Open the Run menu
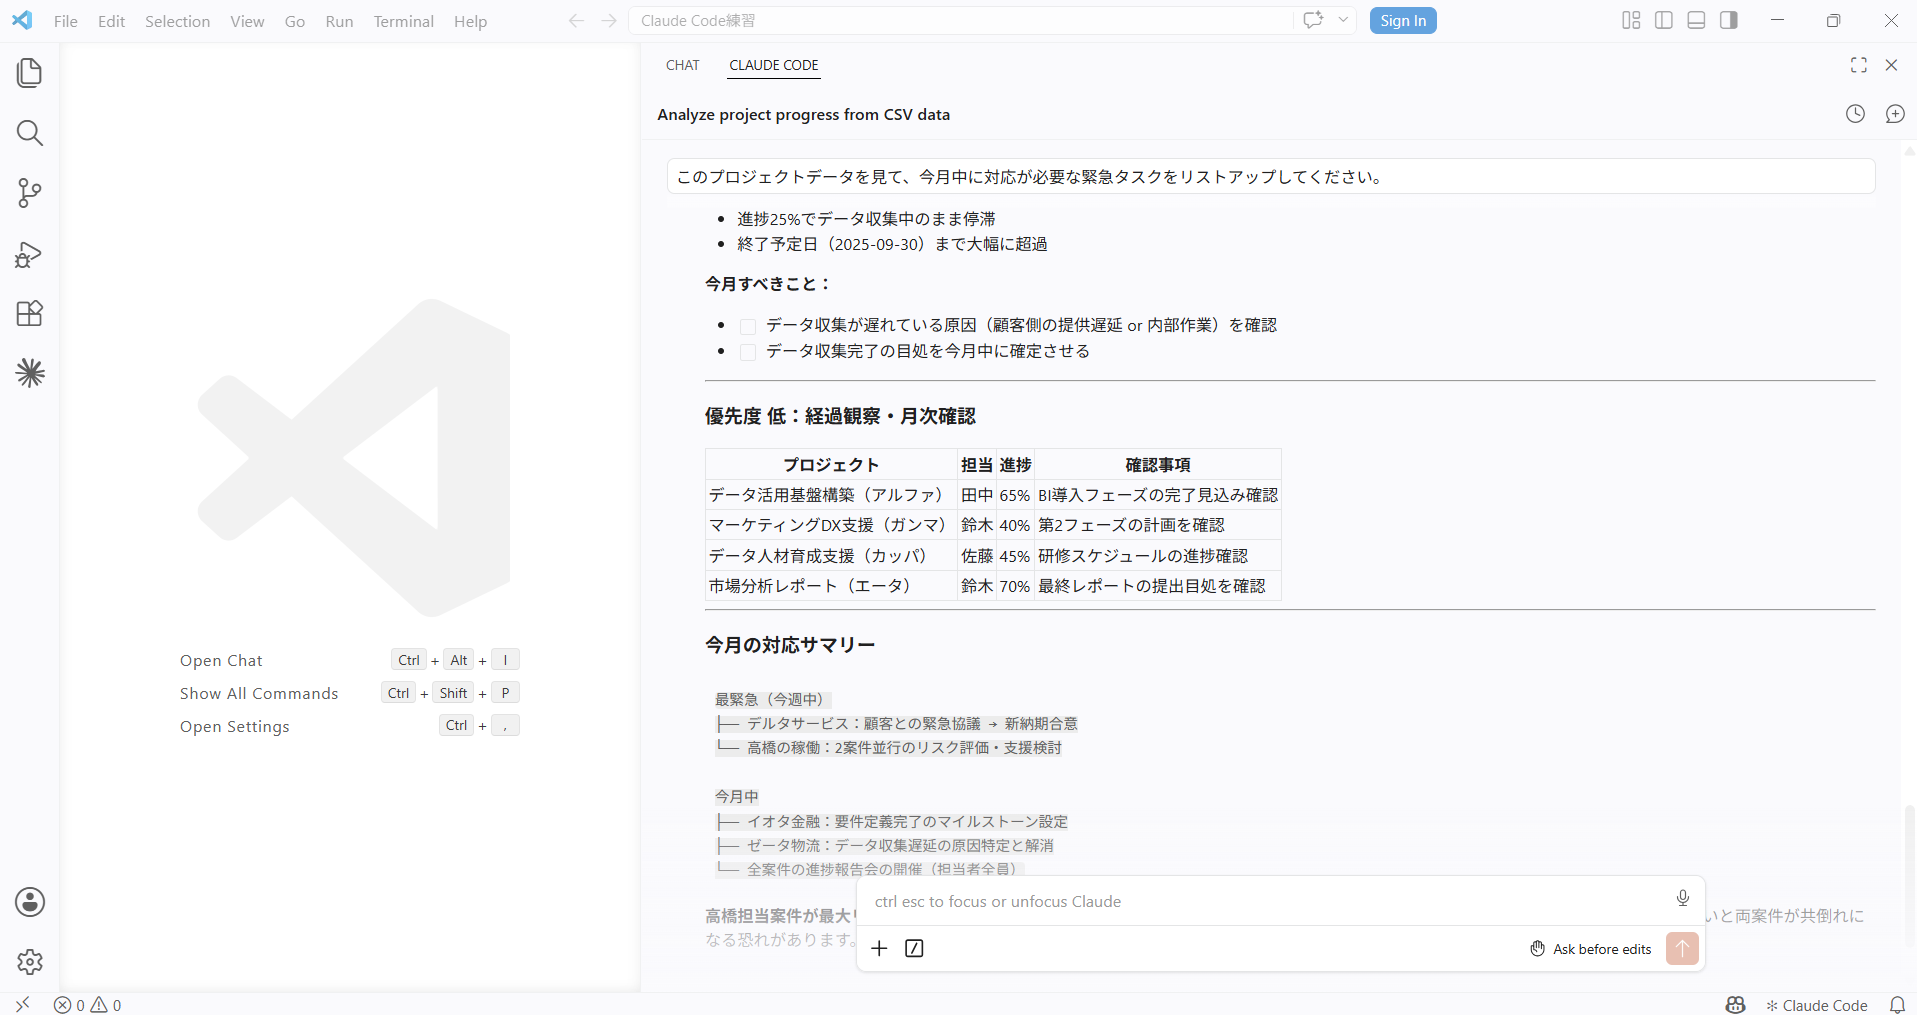This screenshot has width=1917, height=1015. pyautogui.click(x=339, y=21)
